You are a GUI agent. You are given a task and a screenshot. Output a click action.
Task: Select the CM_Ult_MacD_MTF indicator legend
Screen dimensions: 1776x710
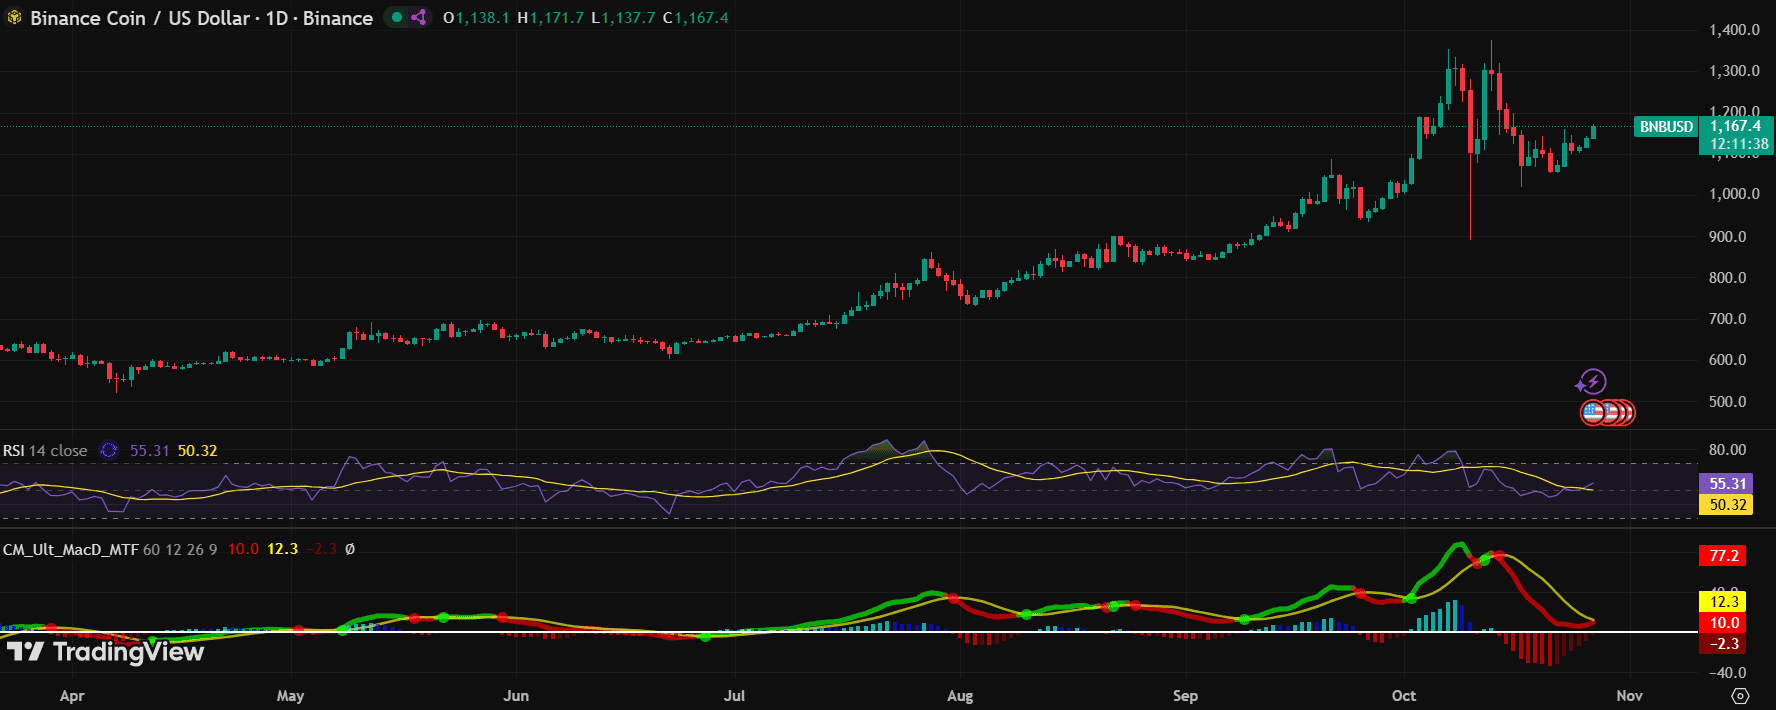70,549
